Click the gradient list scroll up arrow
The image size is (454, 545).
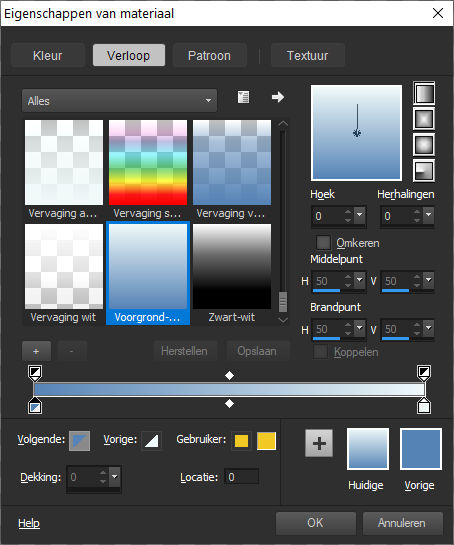click(283, 124)
